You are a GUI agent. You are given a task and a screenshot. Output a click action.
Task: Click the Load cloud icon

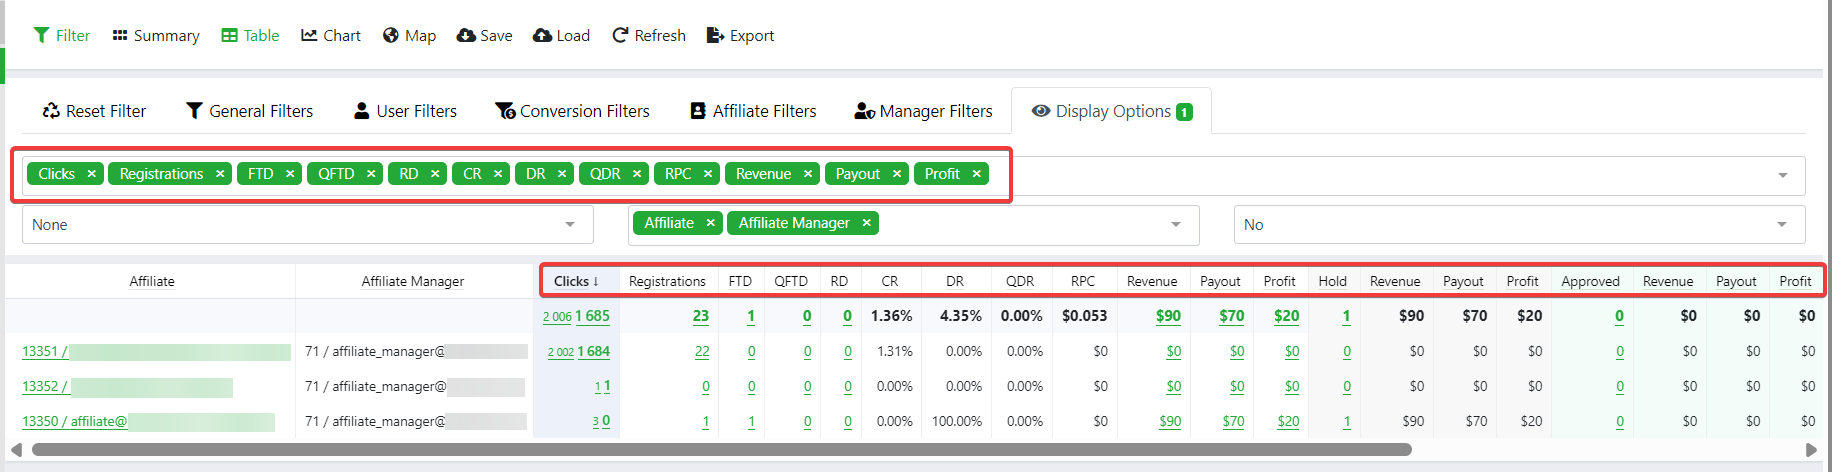[542, 35]
